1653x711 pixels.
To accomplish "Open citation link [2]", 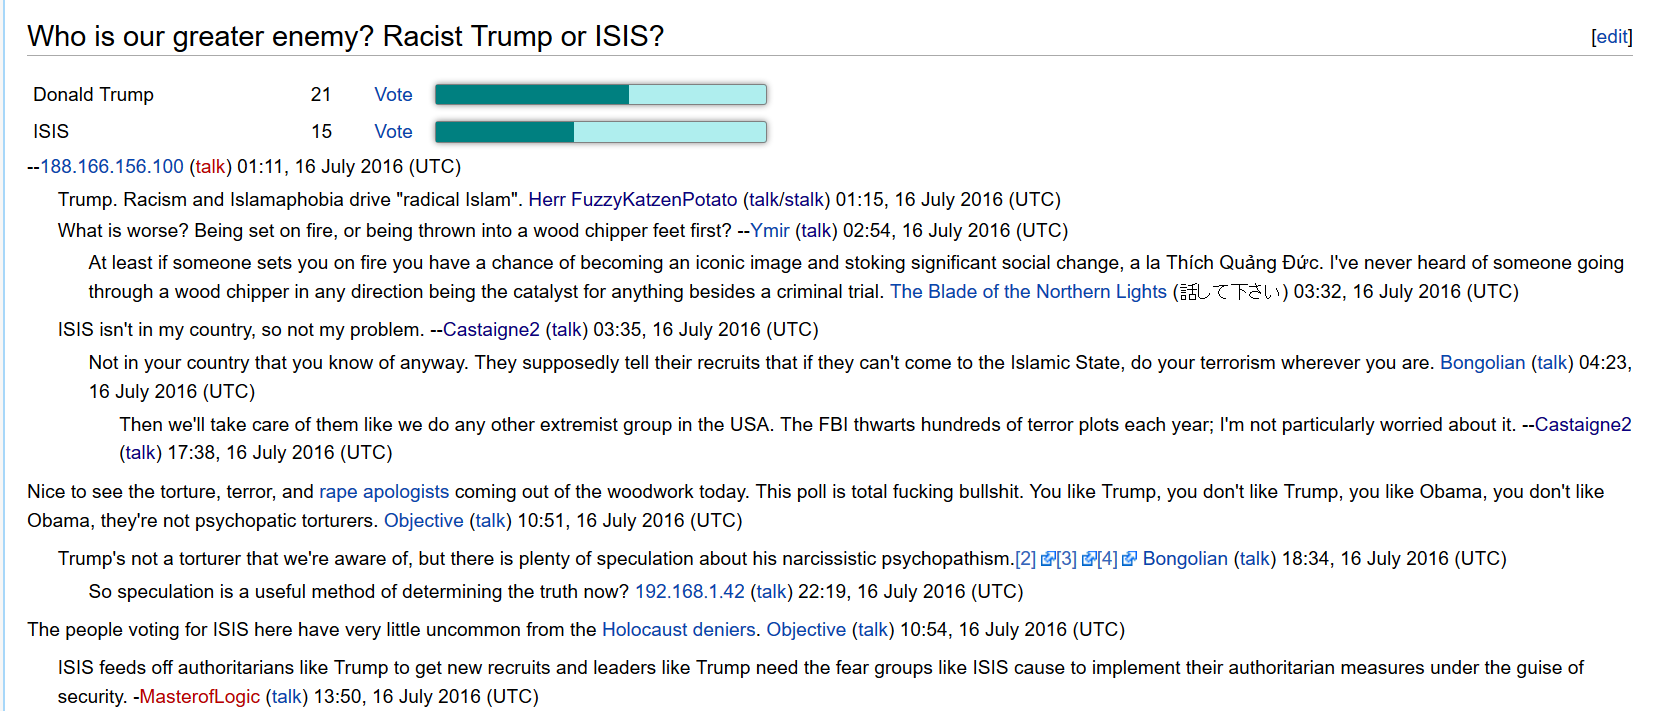I will click(1026, 559).
